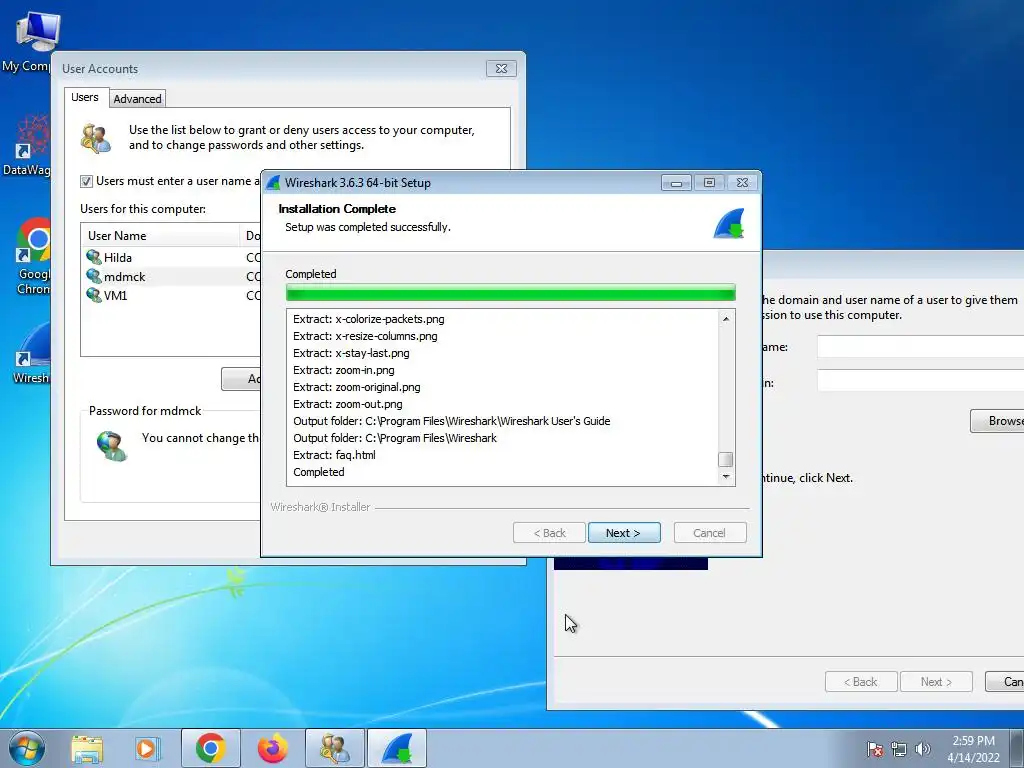Viewport: 1024px width, 768px height.
Task: Click the install log scroll up arrow
Action: [726, 319]
